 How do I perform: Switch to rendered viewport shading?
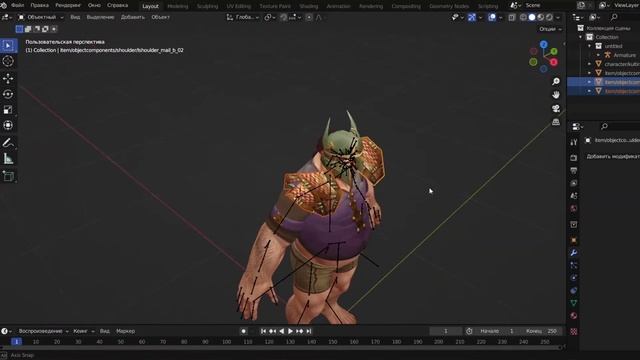[549, 17]
